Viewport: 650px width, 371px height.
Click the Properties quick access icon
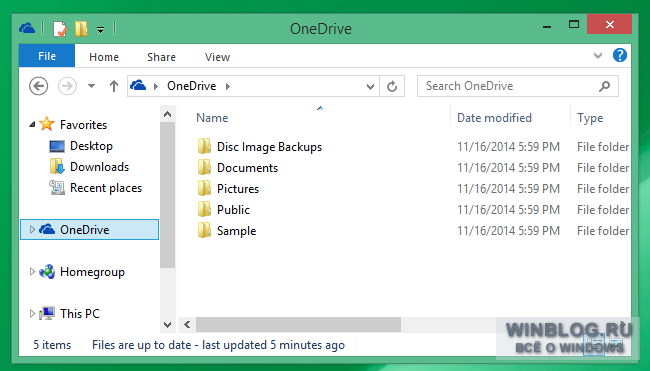60,29
